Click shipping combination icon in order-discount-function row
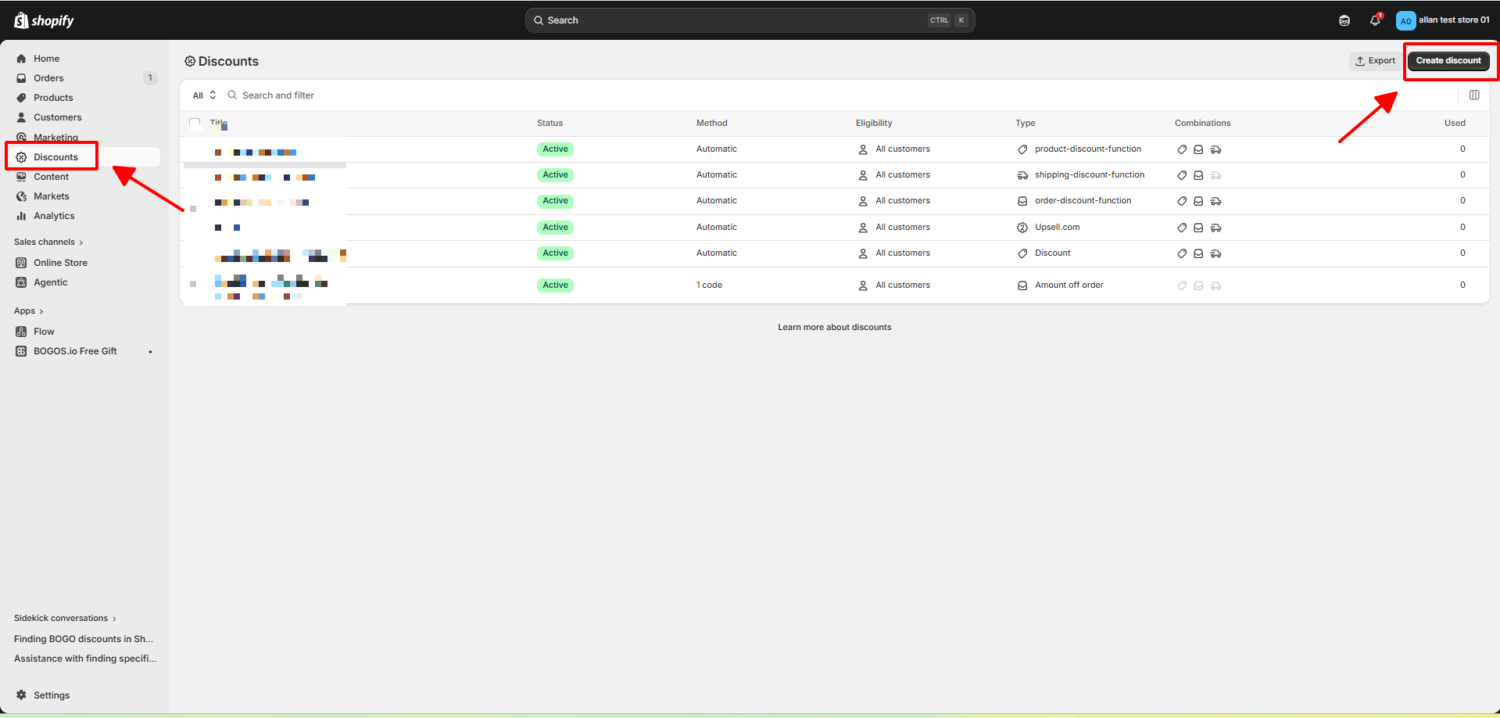The image size is (1500, 718). (x=1215, y=201)
